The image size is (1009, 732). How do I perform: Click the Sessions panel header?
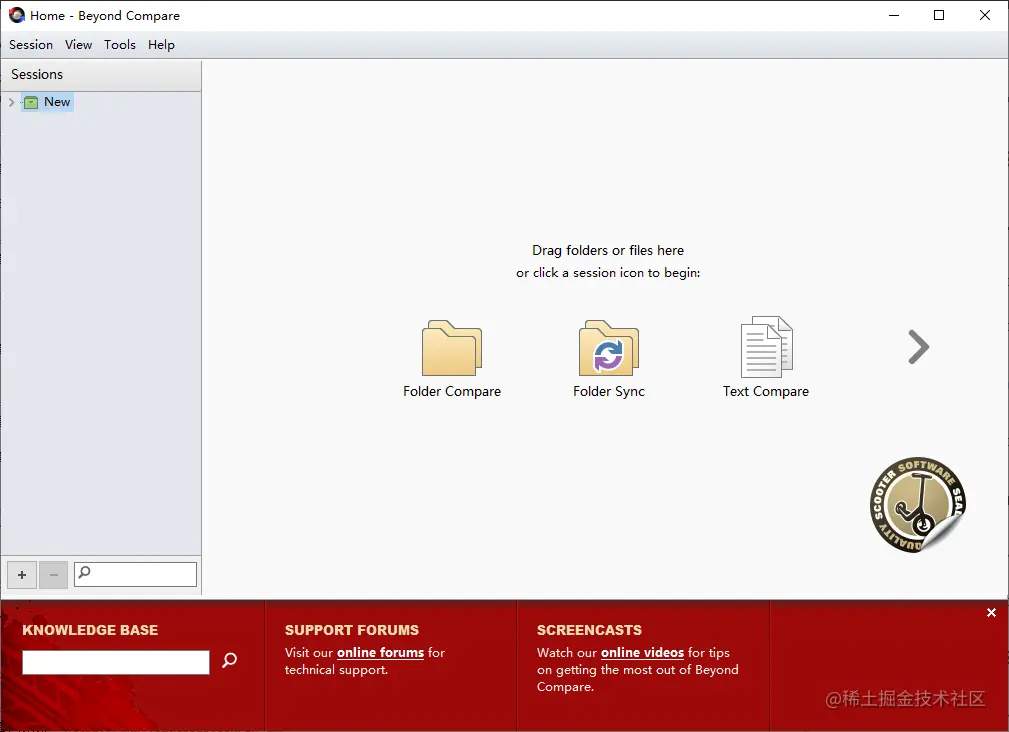(x=101, y=75)
